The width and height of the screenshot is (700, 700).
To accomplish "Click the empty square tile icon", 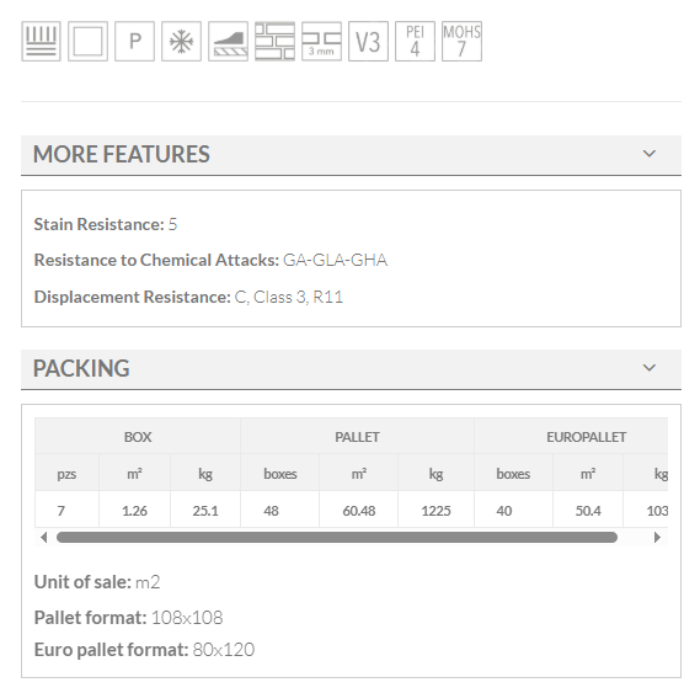I will [88, 42].
